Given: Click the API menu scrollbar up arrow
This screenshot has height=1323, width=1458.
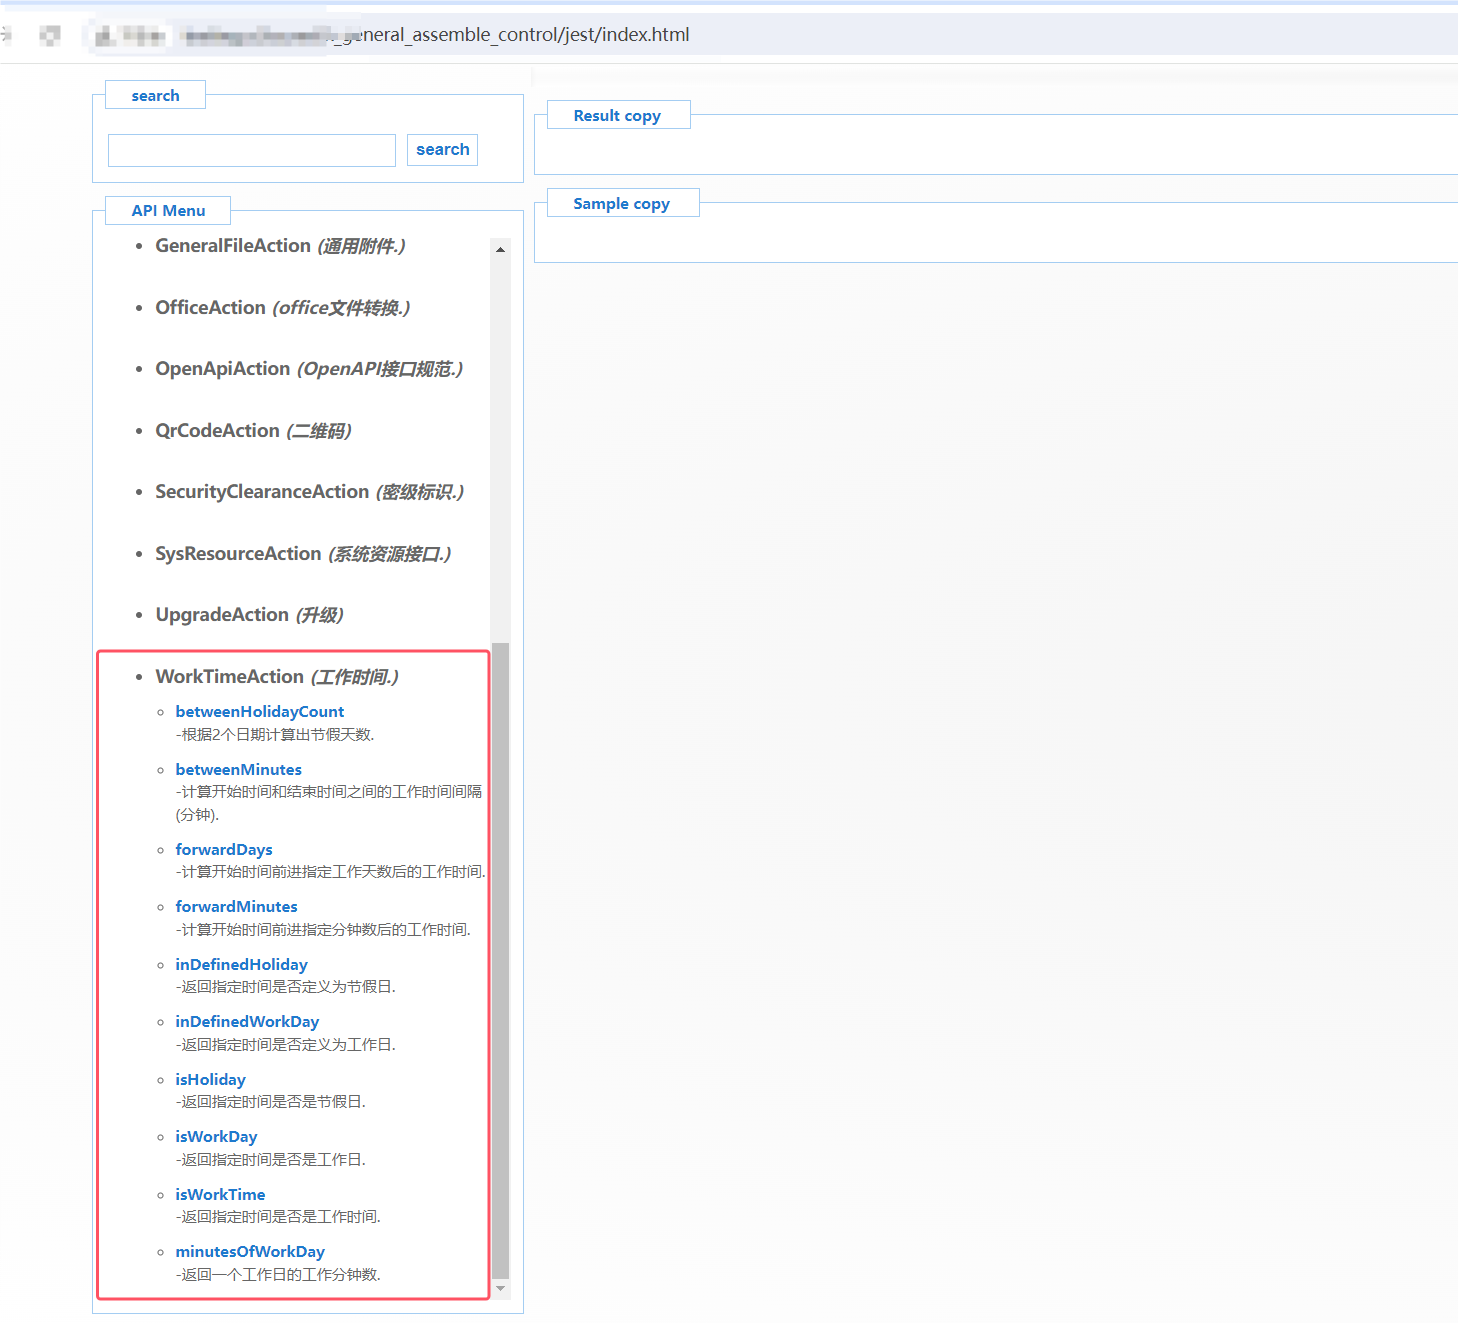Looking at the screenshot, I should coord(500,250).
